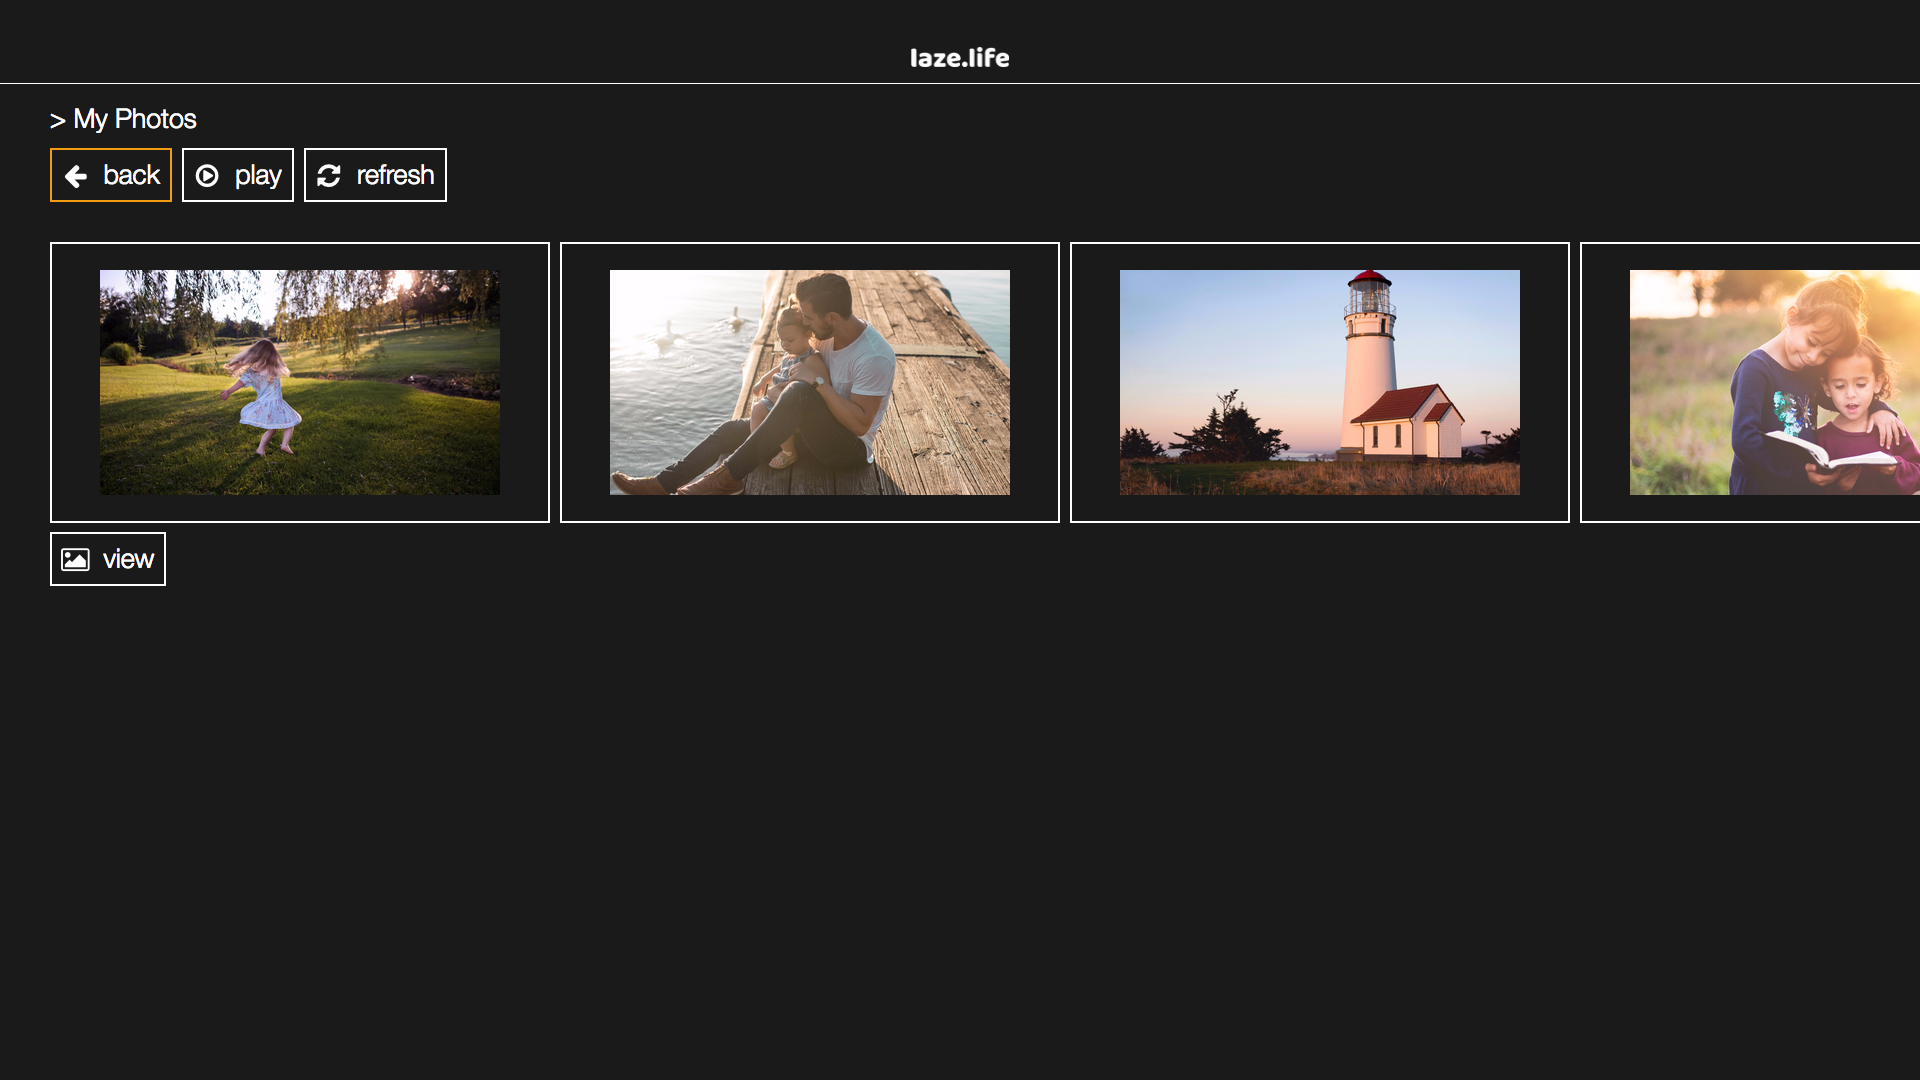Go back to the previous screen
1920x1080 pixels.
pyautogui.click(x=110, y=175)
